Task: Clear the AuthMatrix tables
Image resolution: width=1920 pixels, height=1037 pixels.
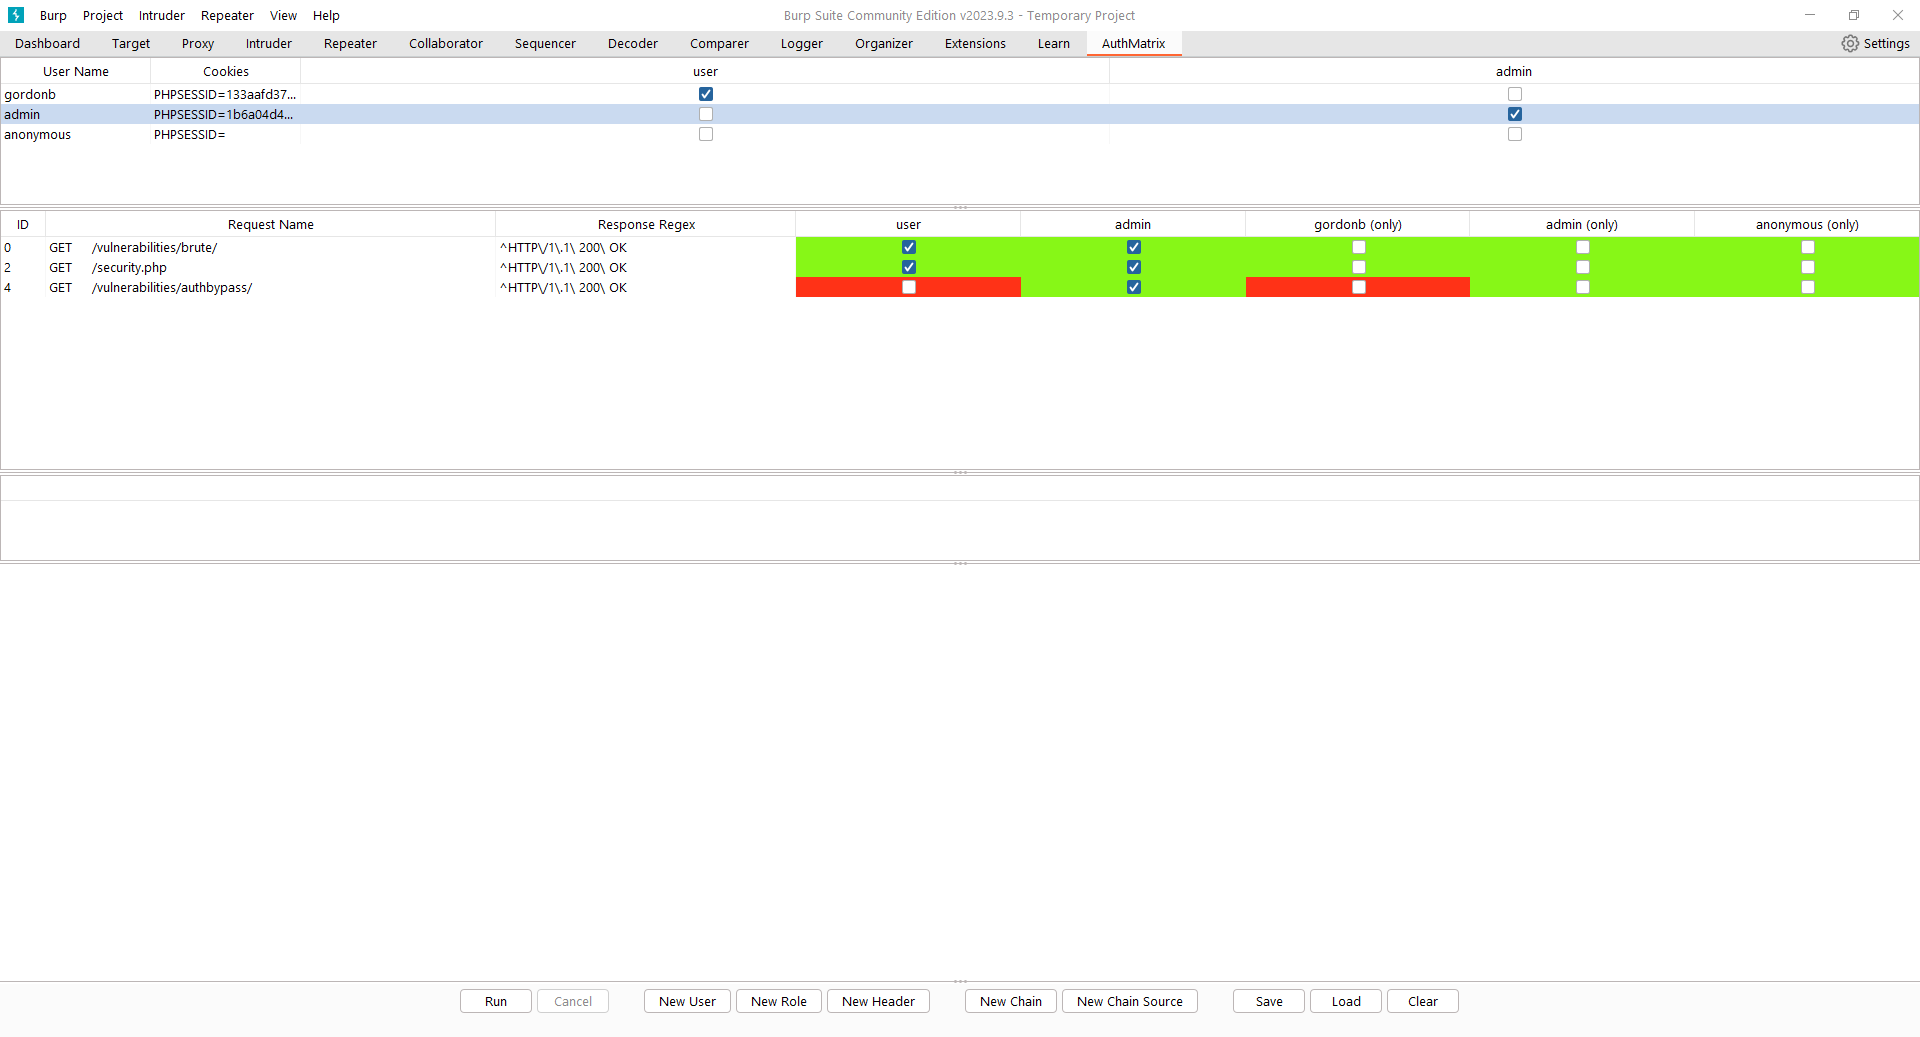Action: pyautogui.click(x=1423, y=1001)
